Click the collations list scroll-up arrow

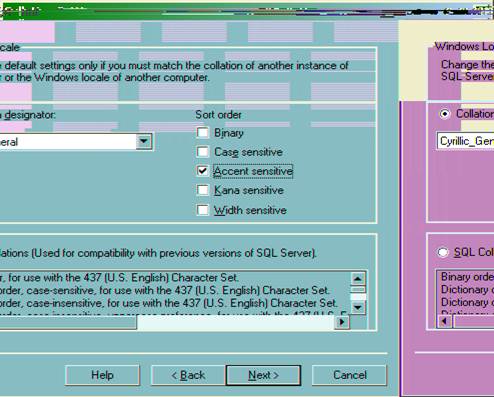coord(358,278)
